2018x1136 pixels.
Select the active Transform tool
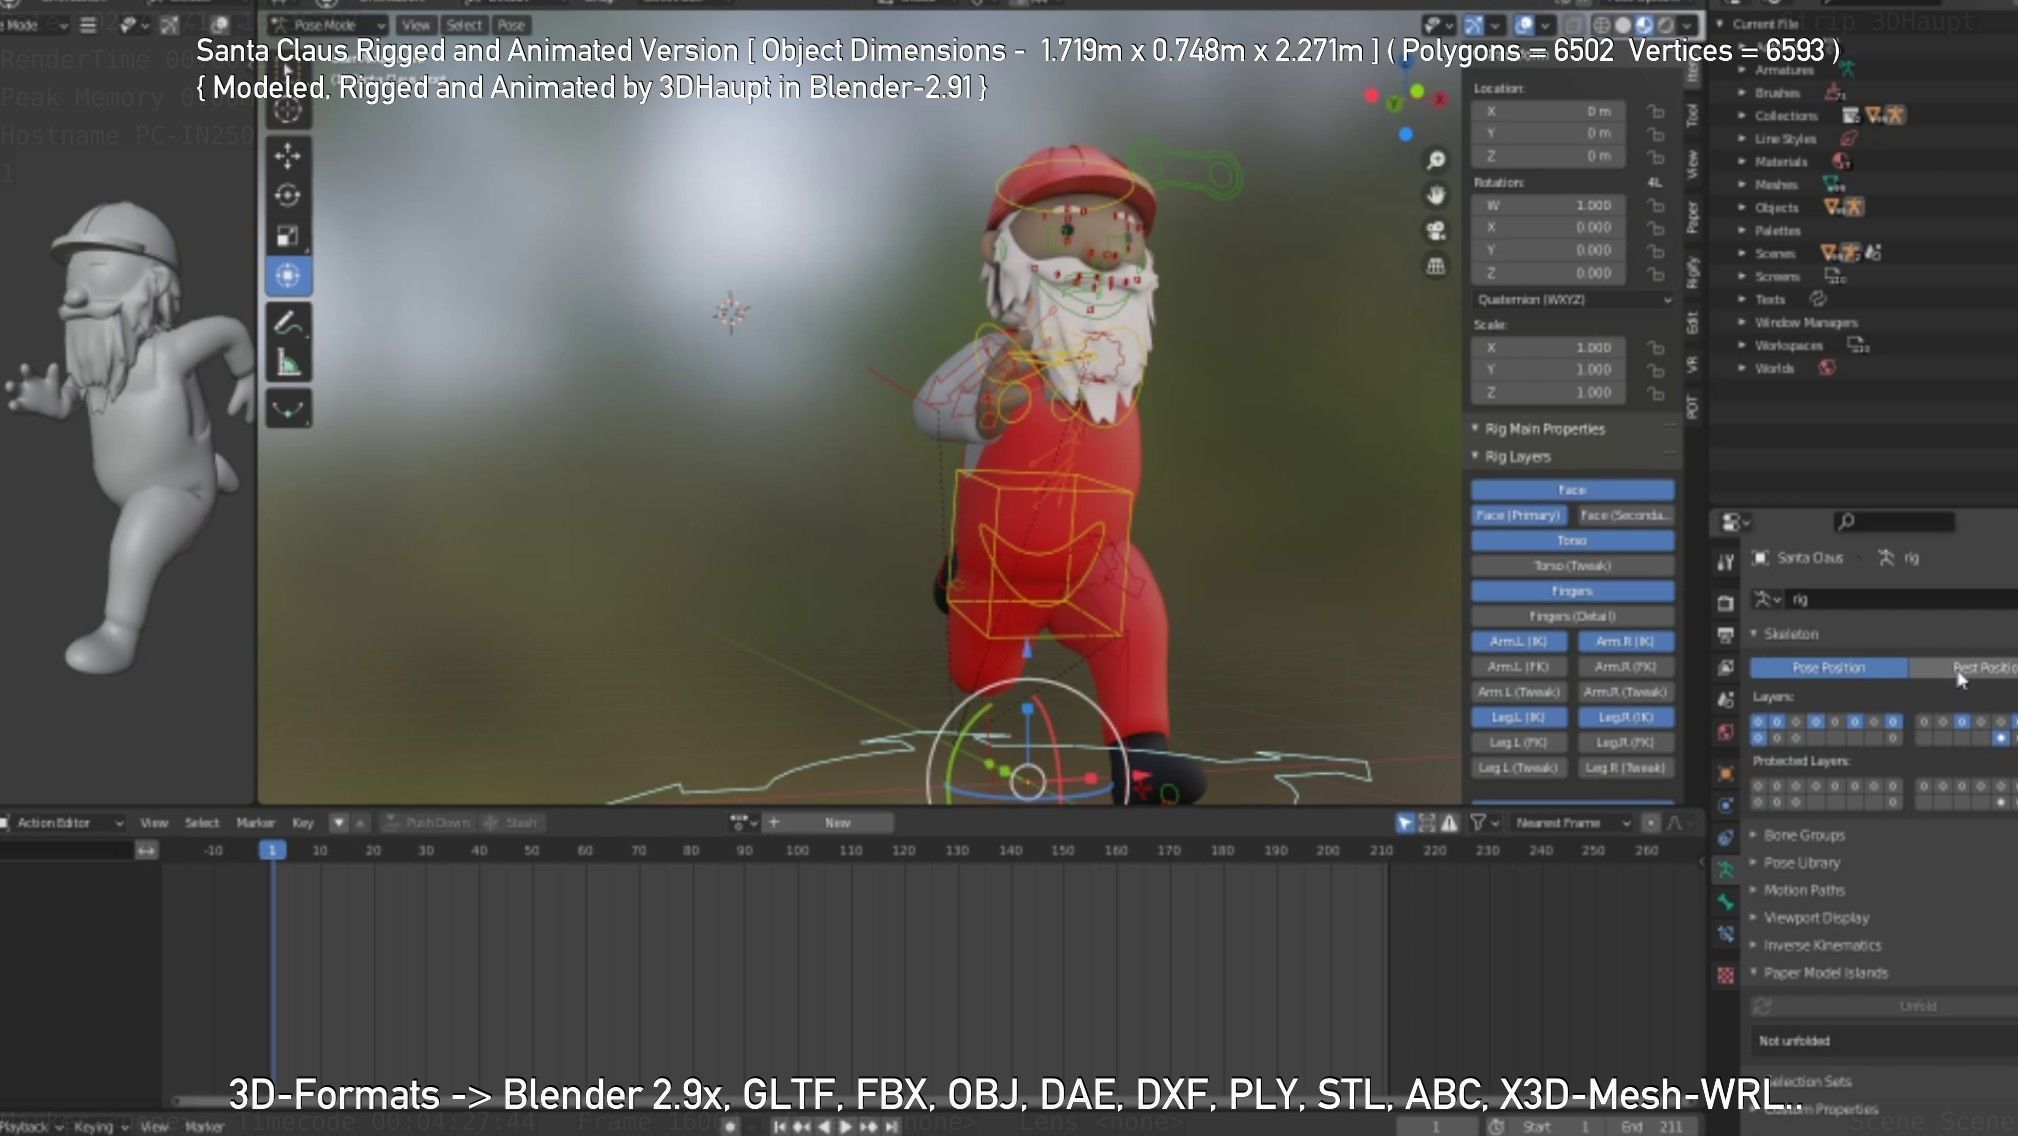click(288, 275)
